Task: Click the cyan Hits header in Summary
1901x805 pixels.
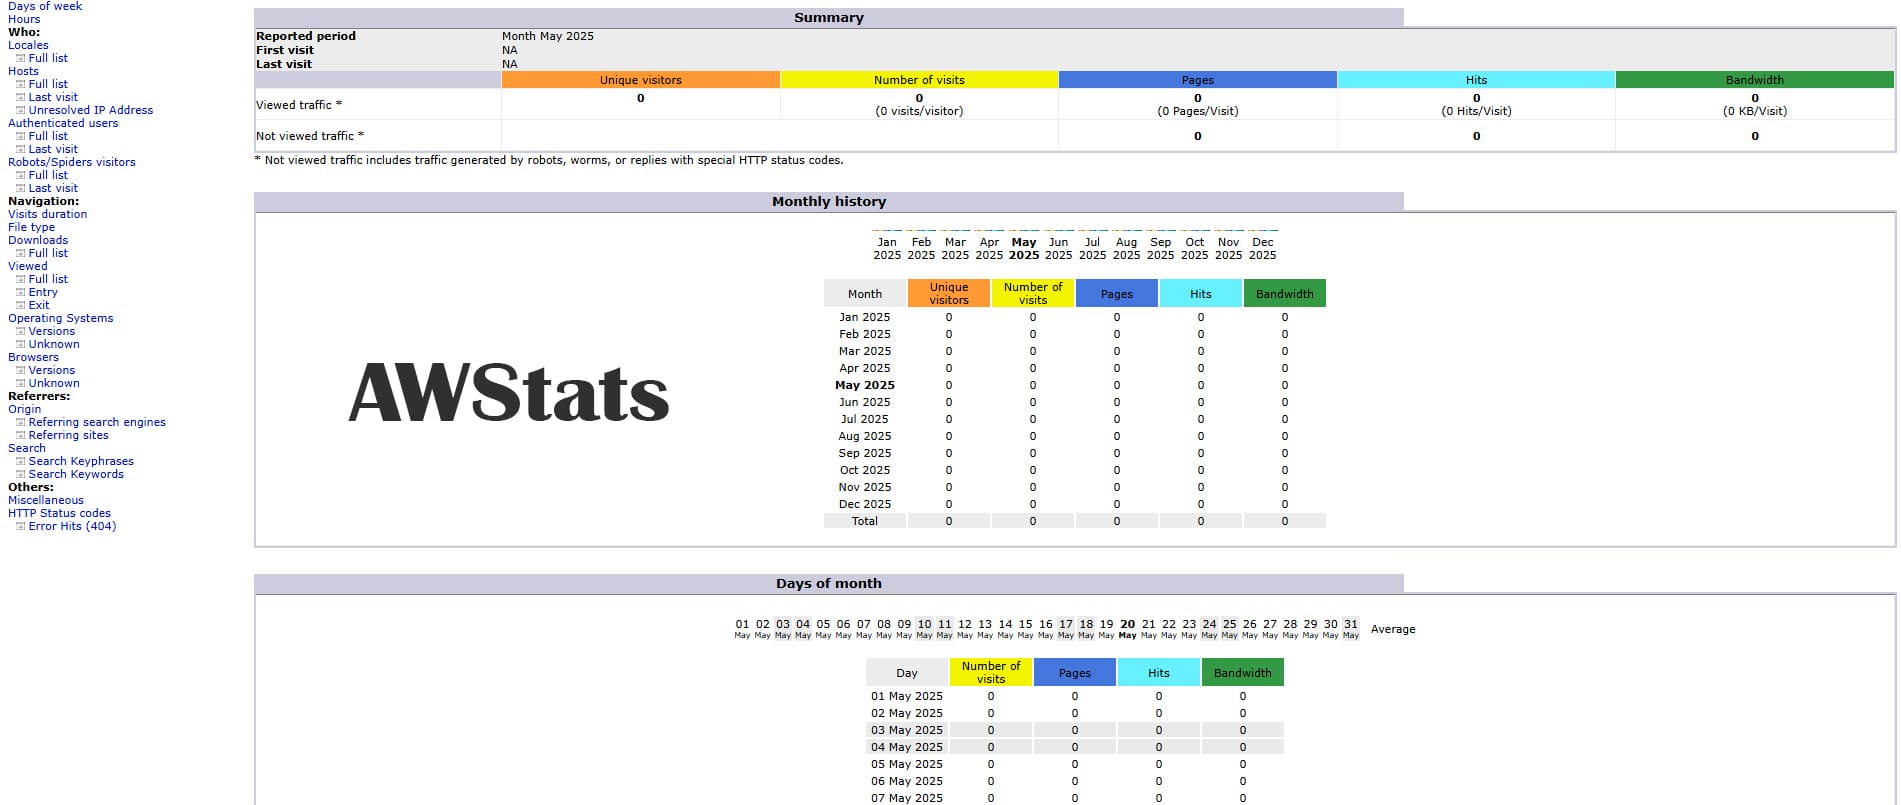Action: click(x=1476, y=80)
